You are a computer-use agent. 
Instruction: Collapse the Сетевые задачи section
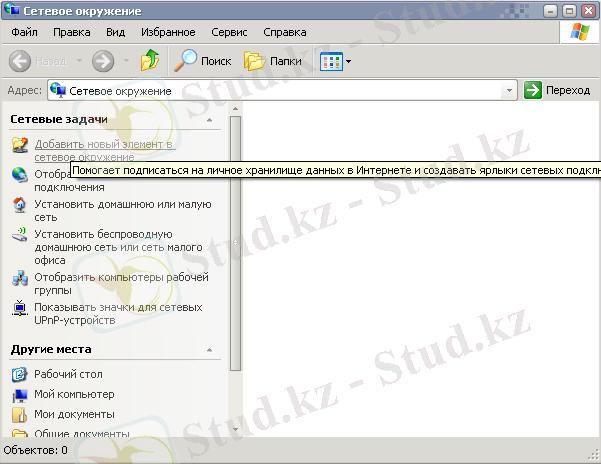pyautogui.click(x=209, y=120)
